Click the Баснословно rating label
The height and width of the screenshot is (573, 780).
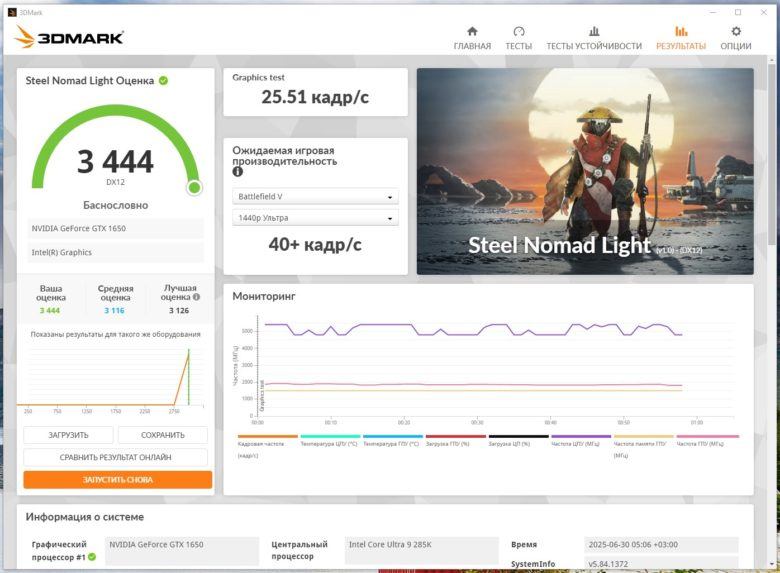coord(115,205)
